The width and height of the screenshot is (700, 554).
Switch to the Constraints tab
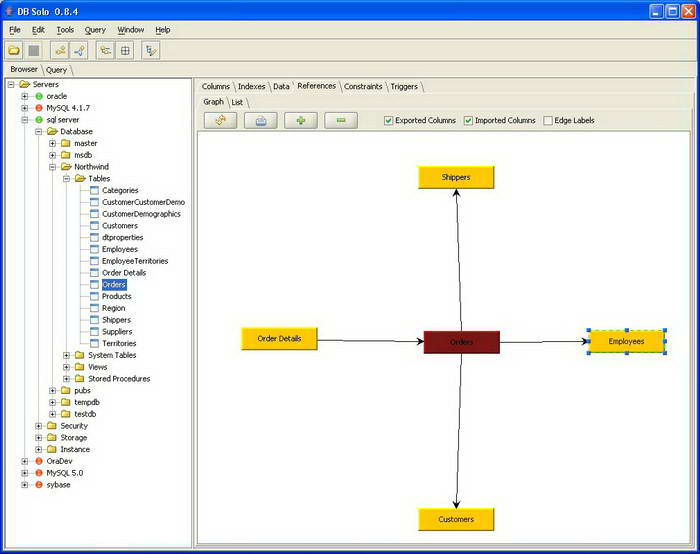(363, 87)
